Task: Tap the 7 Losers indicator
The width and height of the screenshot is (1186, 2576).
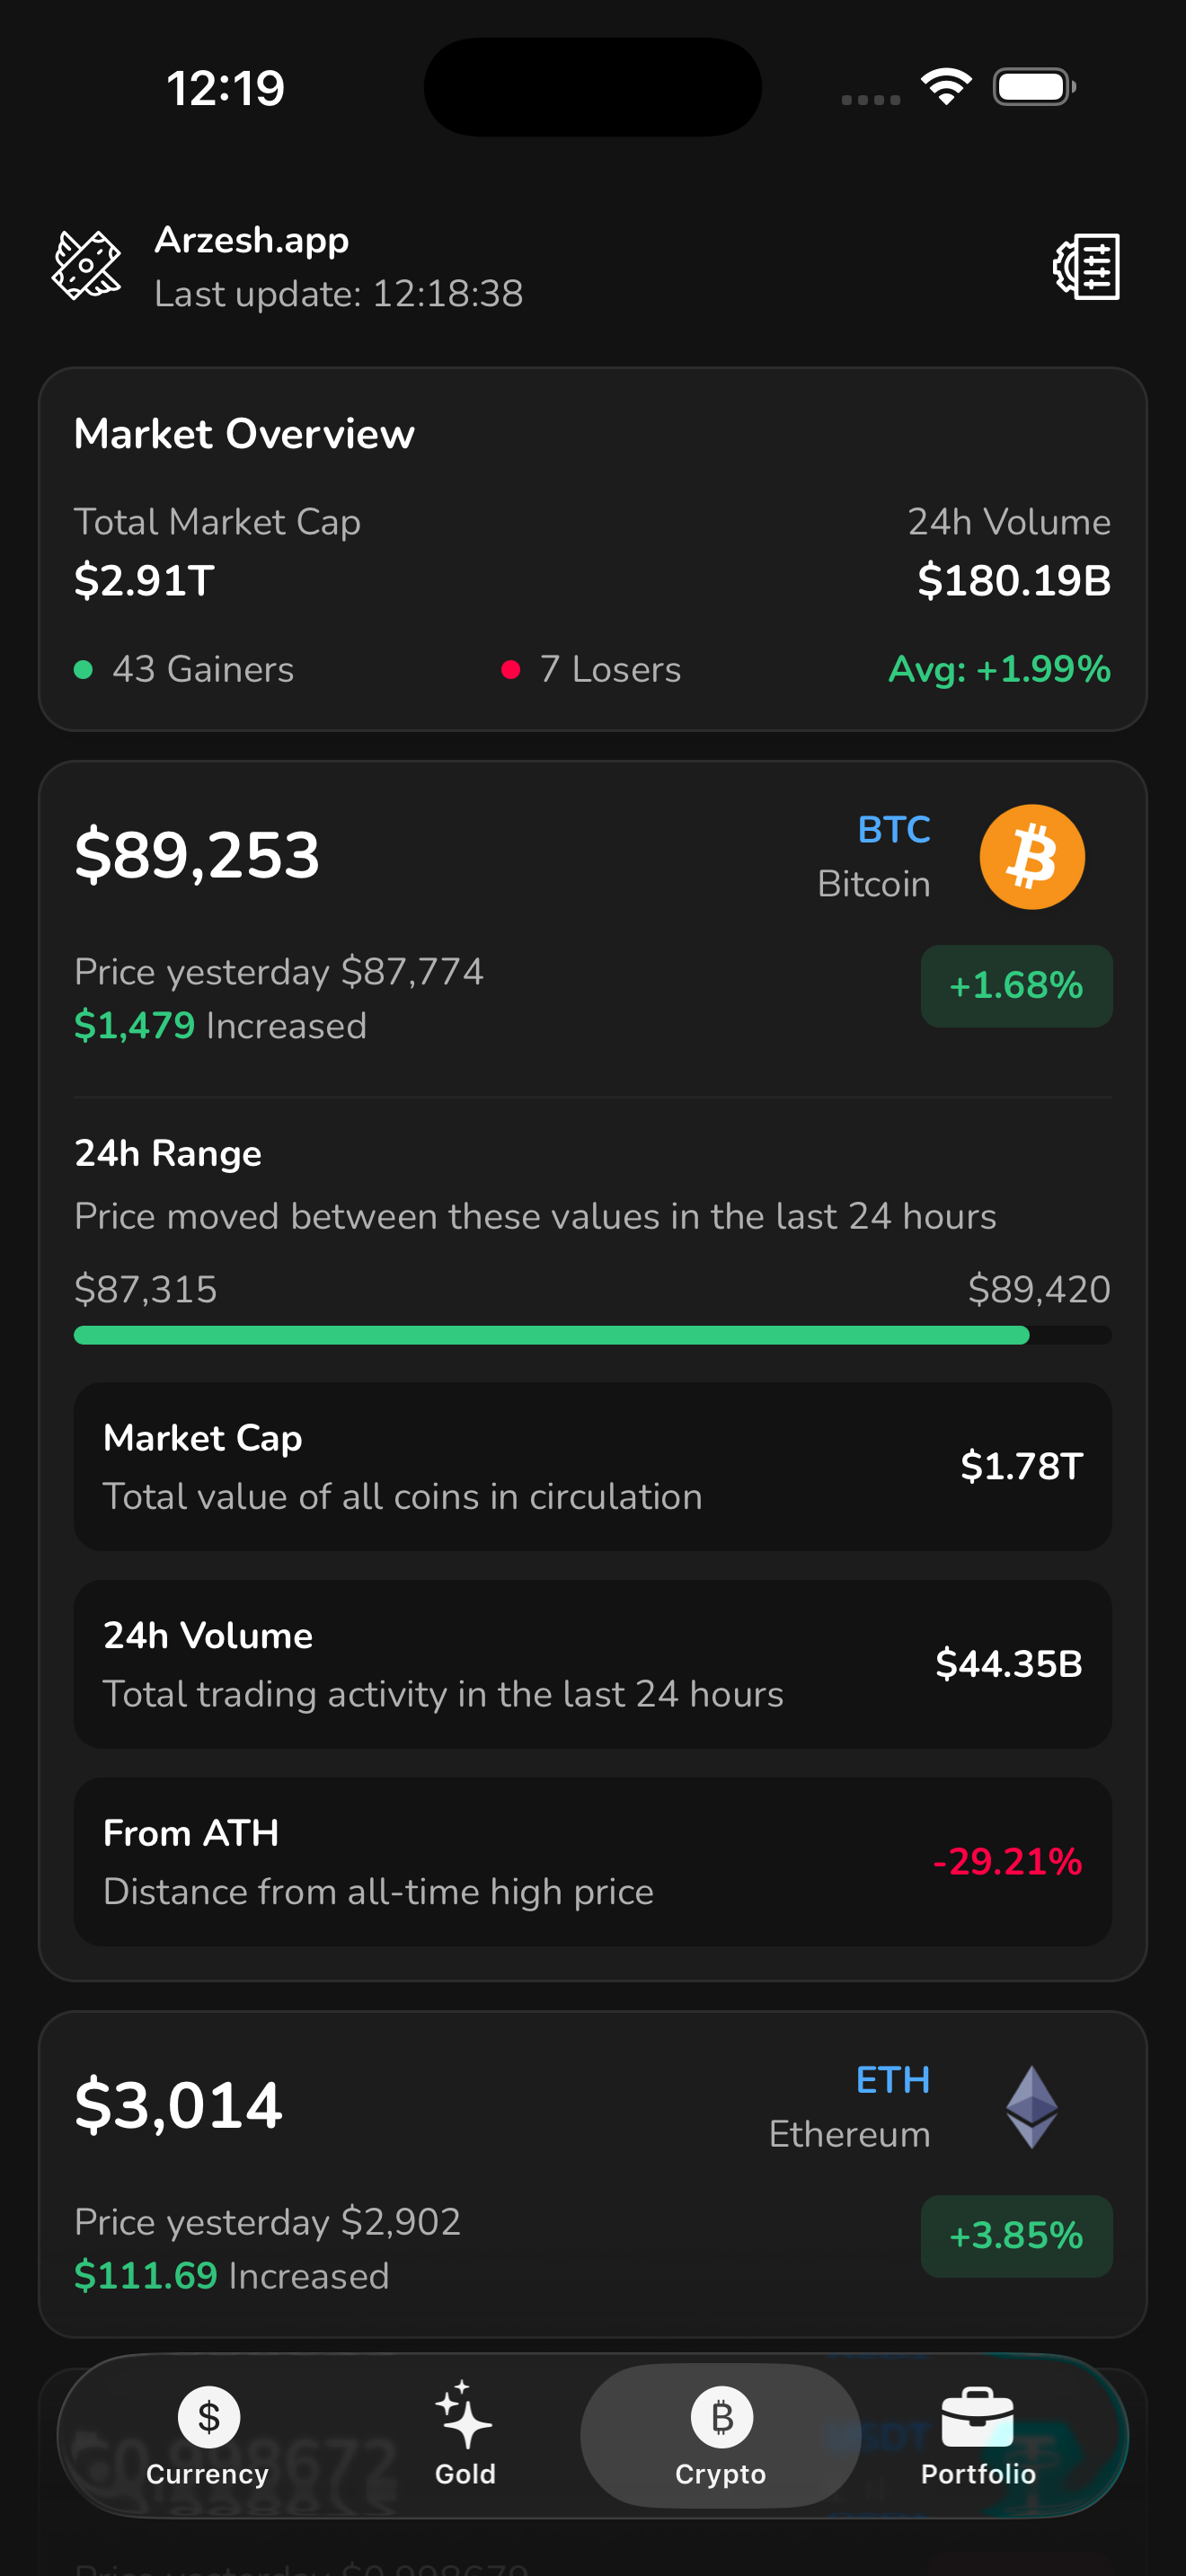Action: (x=591, y=669)
